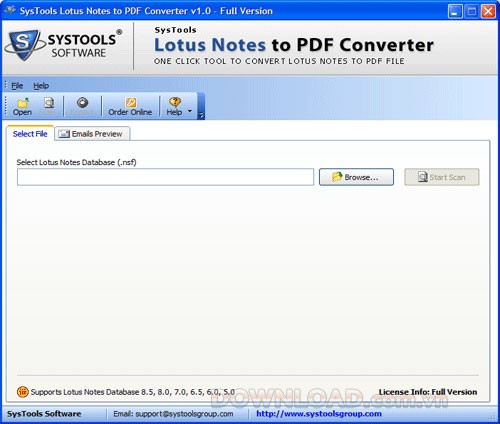Click the application icon in the title bar
500x424 pixels.
tap(10, 11)
